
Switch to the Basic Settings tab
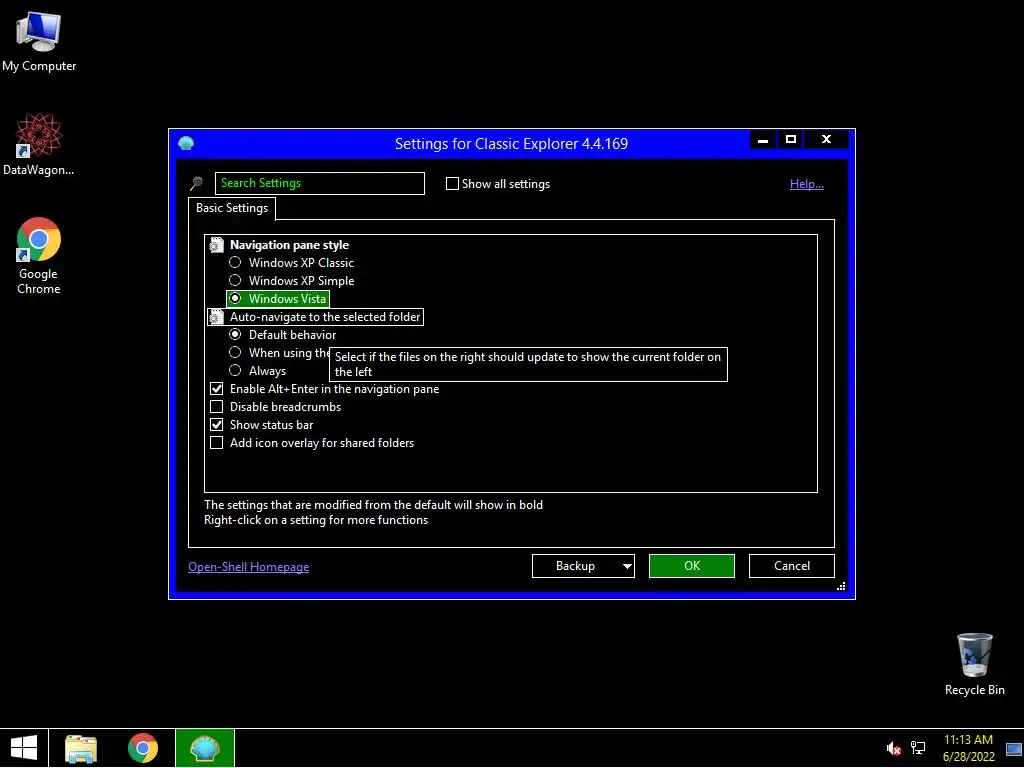point(232,208)
